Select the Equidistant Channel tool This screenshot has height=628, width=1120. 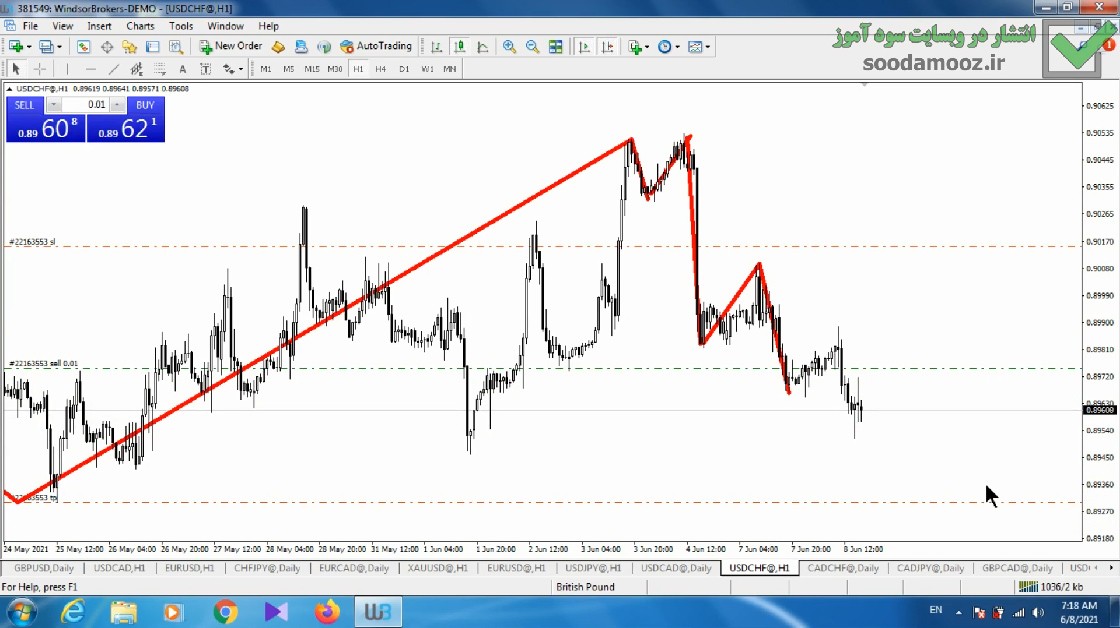click(x=136, y=69)
